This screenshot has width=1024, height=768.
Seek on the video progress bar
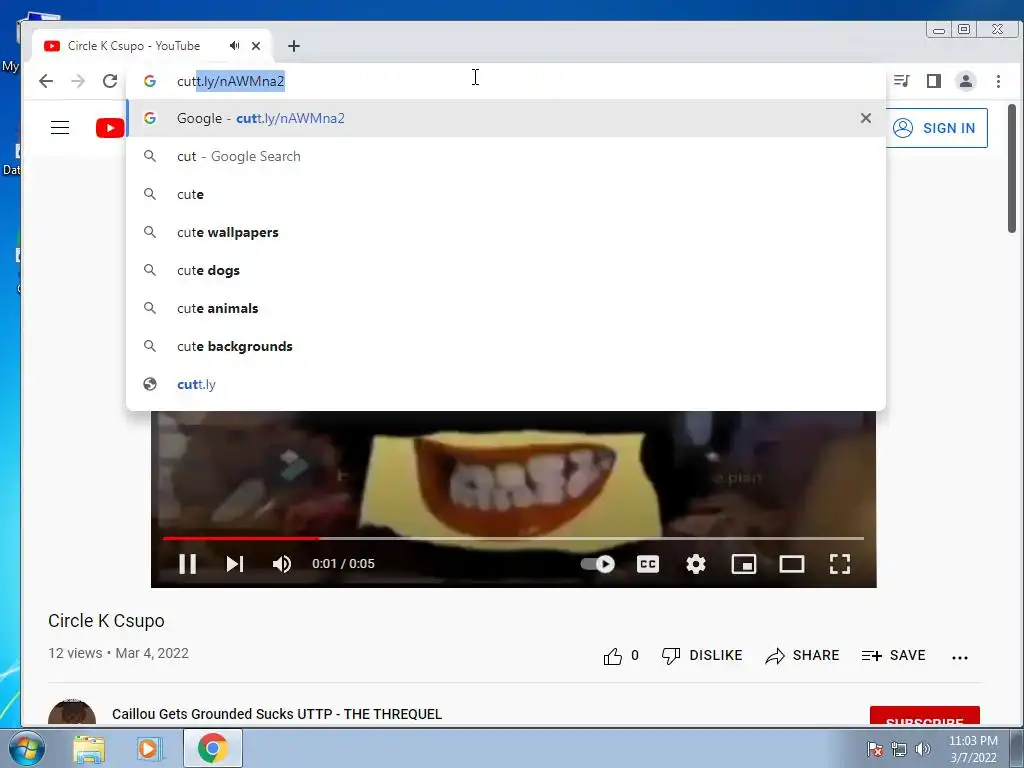click(x=513, y=539)
